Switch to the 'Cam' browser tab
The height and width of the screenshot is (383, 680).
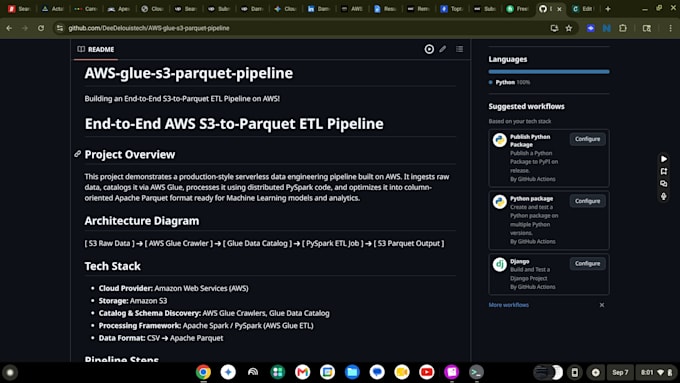coord(86,9)
